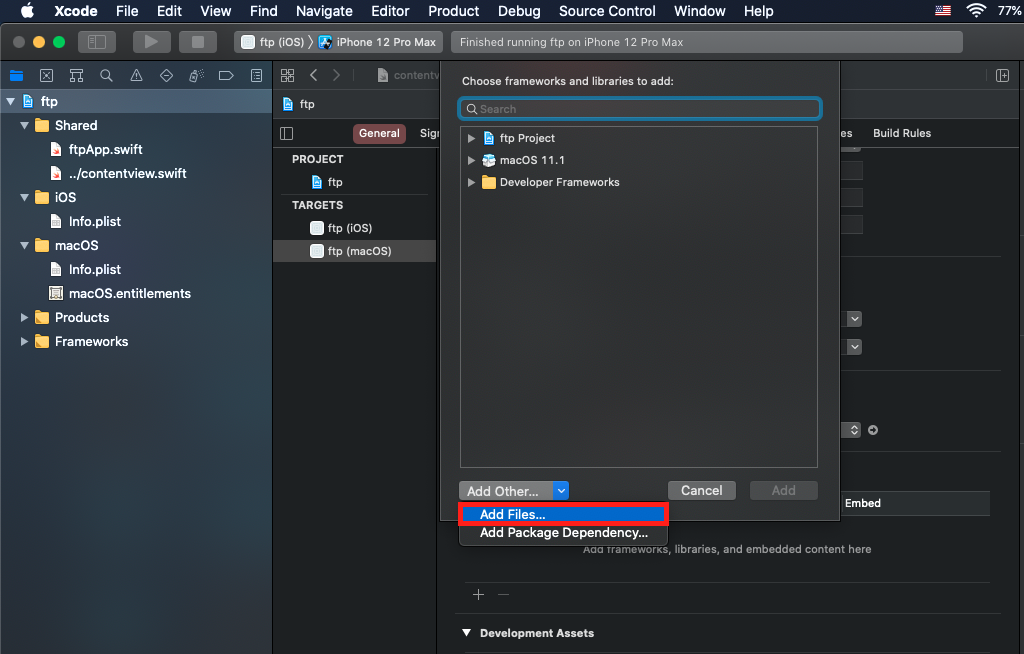Click the activity status bar text
Screen dimensions: 1024x654
coord(571,42)
